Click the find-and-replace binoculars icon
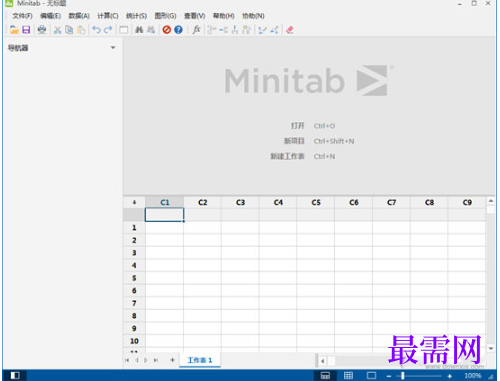Image resolution: width=500 pixels, height=381 pixels. pyautogui.click(x=151, y=30)
